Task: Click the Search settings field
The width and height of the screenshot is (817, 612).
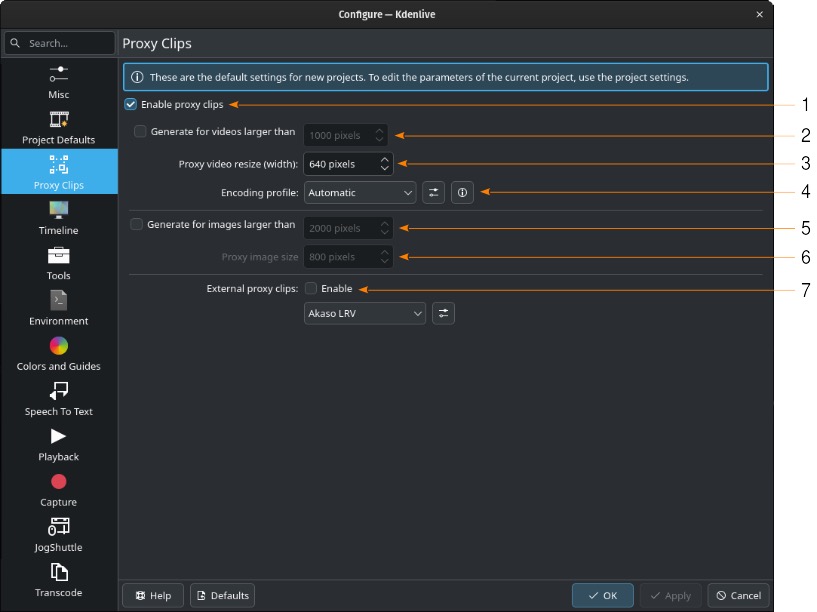Action: click(x=59, y=43)
